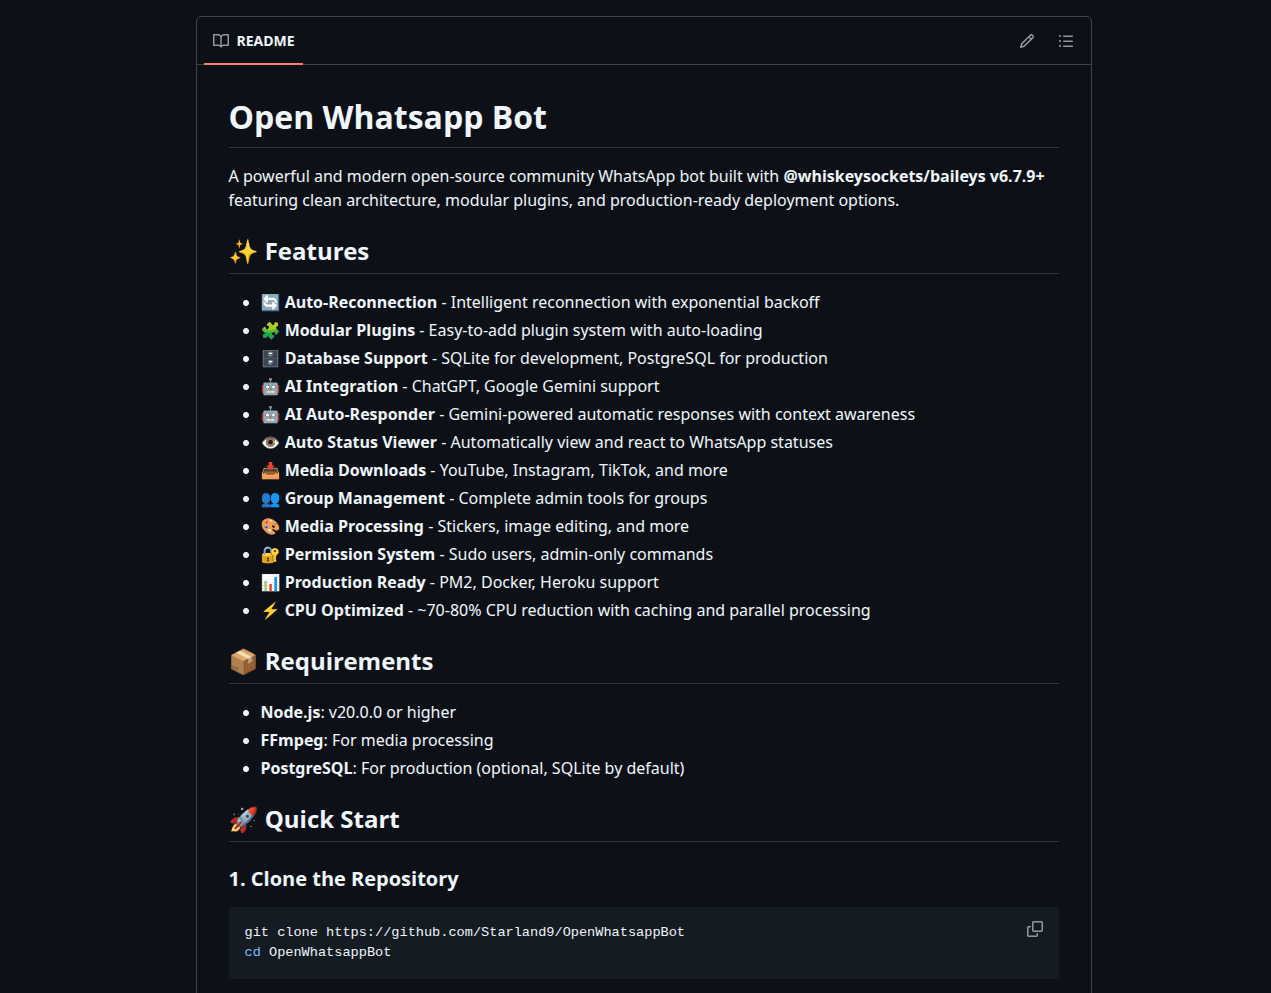Click the robot icon beside AI Integration
This screenshot has height=993, width=1271.
click(268, 385)
